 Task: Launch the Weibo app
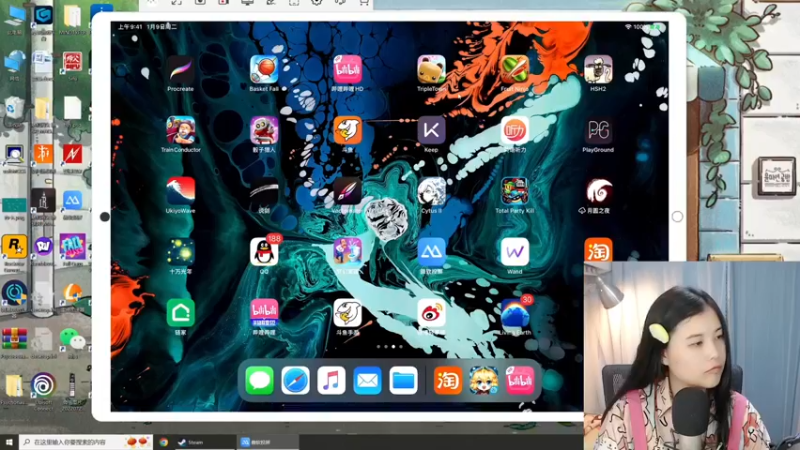[431, 313]
